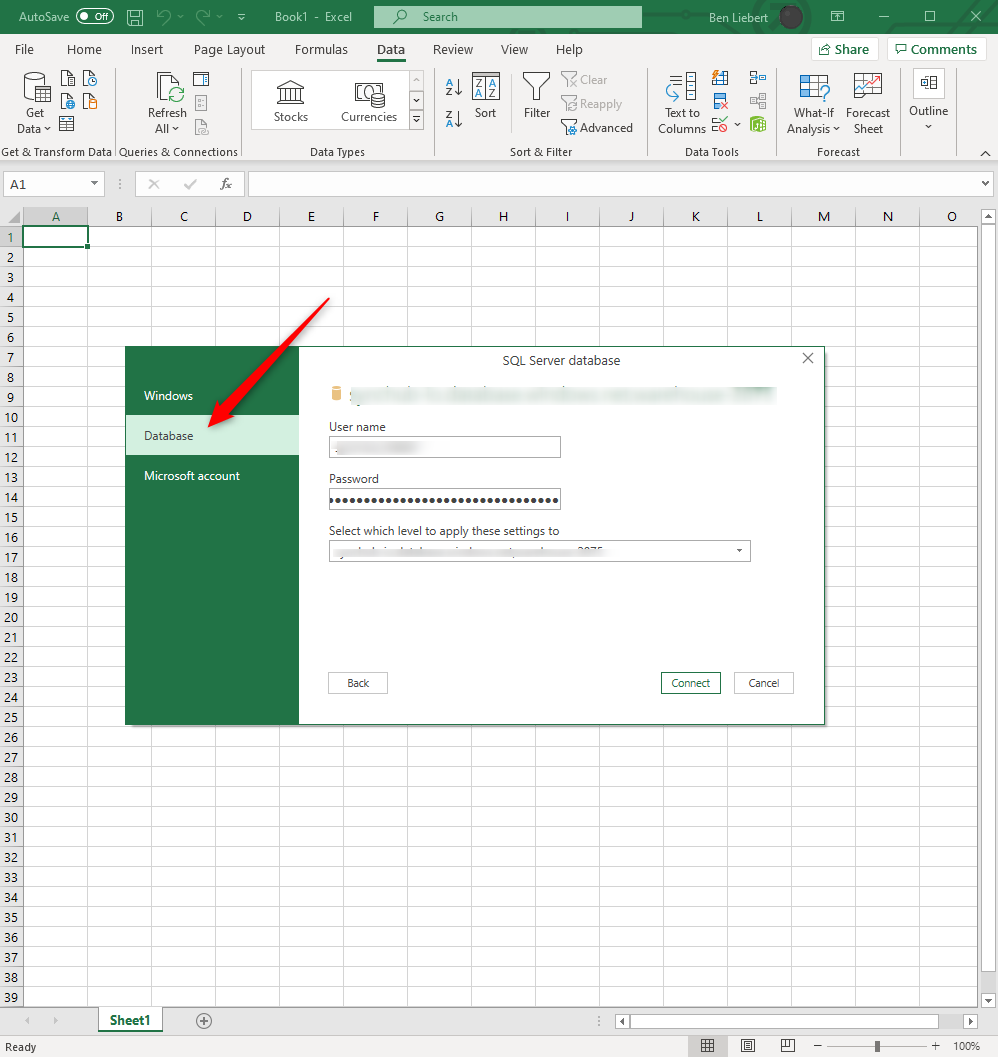Click the User name input field
This screenshot has width=998, height=1057.
pyautogui.click(x=445, y=447)
